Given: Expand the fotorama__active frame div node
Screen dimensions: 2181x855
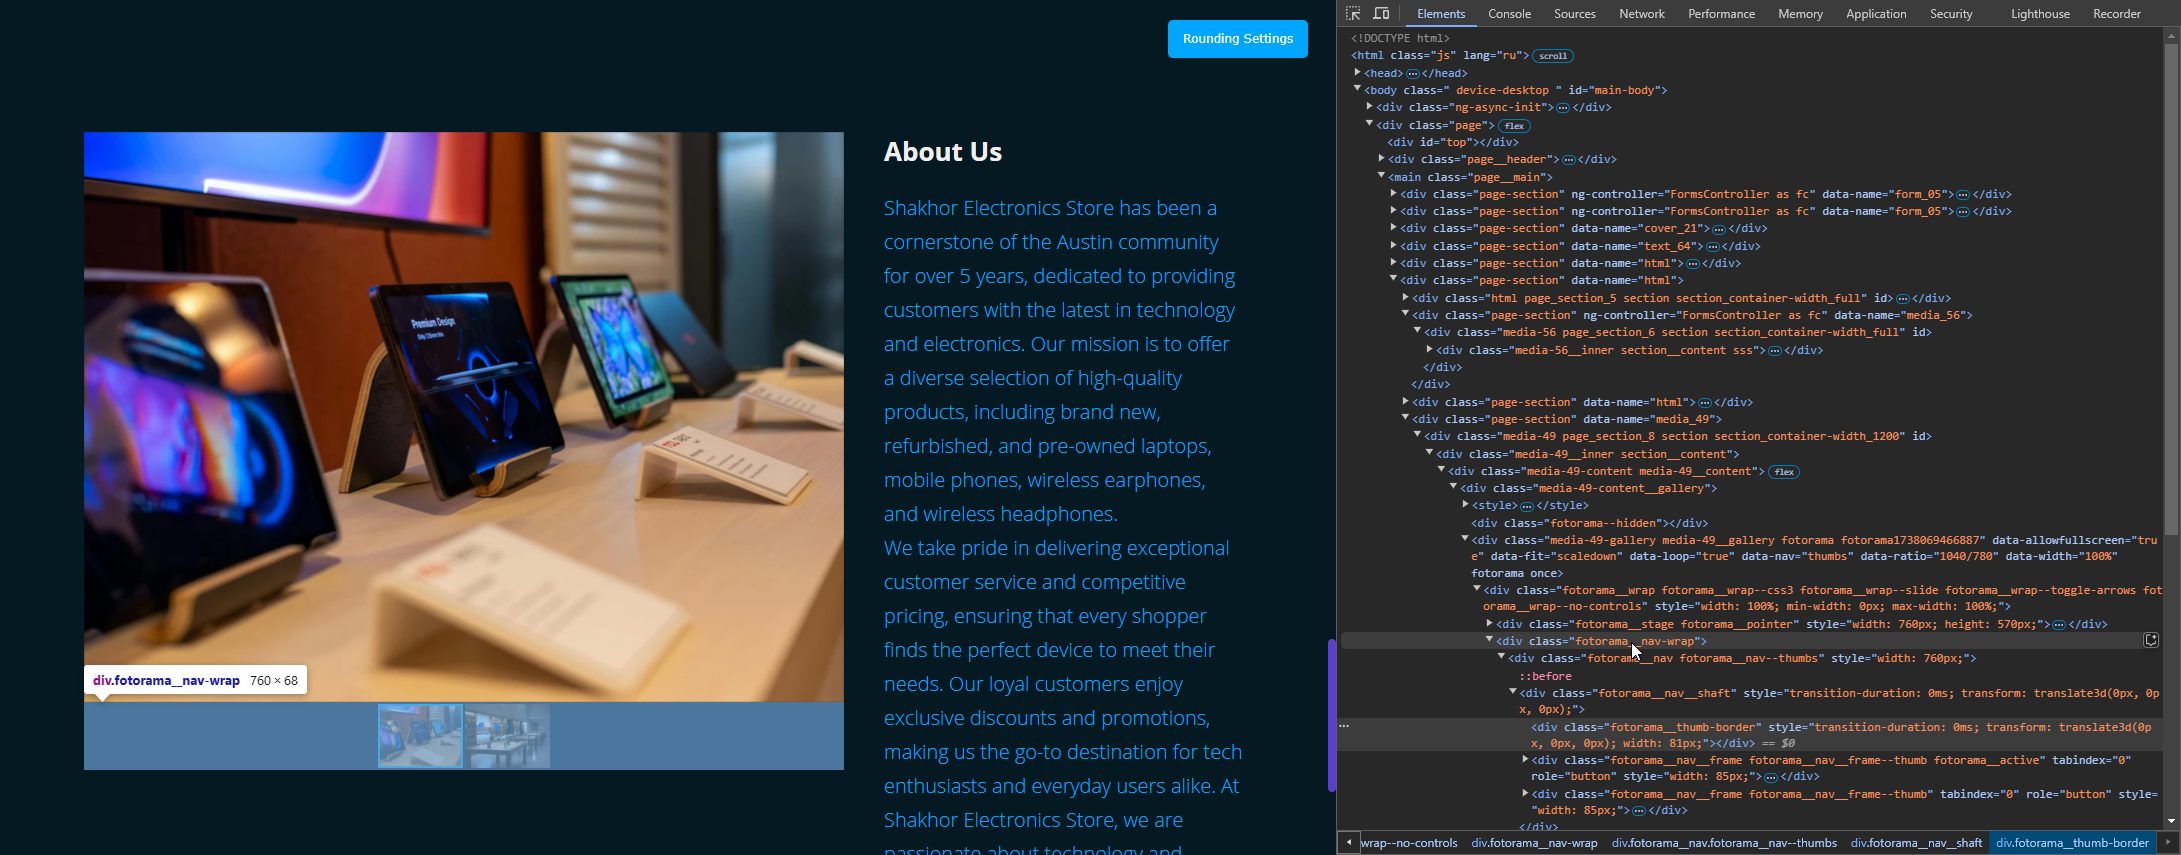Looking at the screenshot, I should tap(1526, 759).
